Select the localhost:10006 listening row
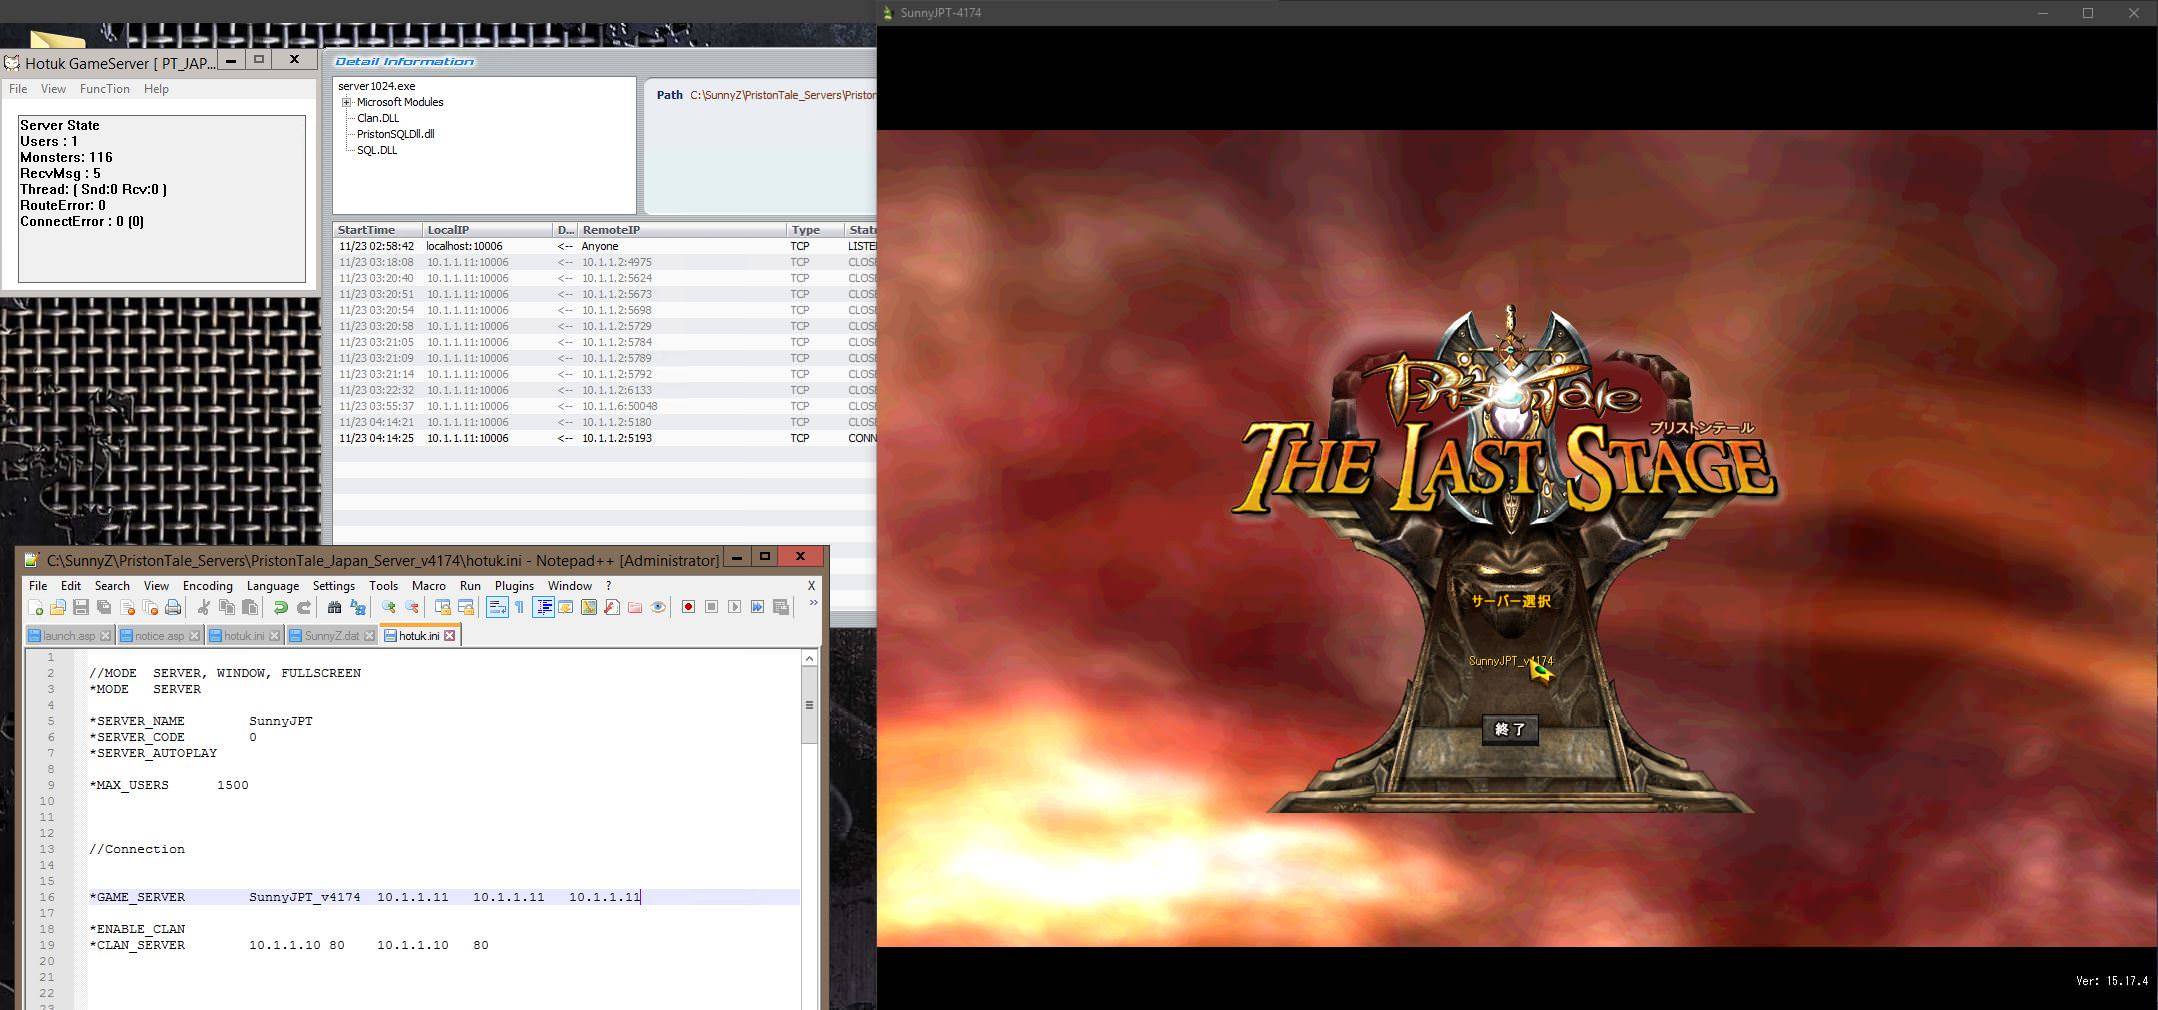 (x=605, y=246)
